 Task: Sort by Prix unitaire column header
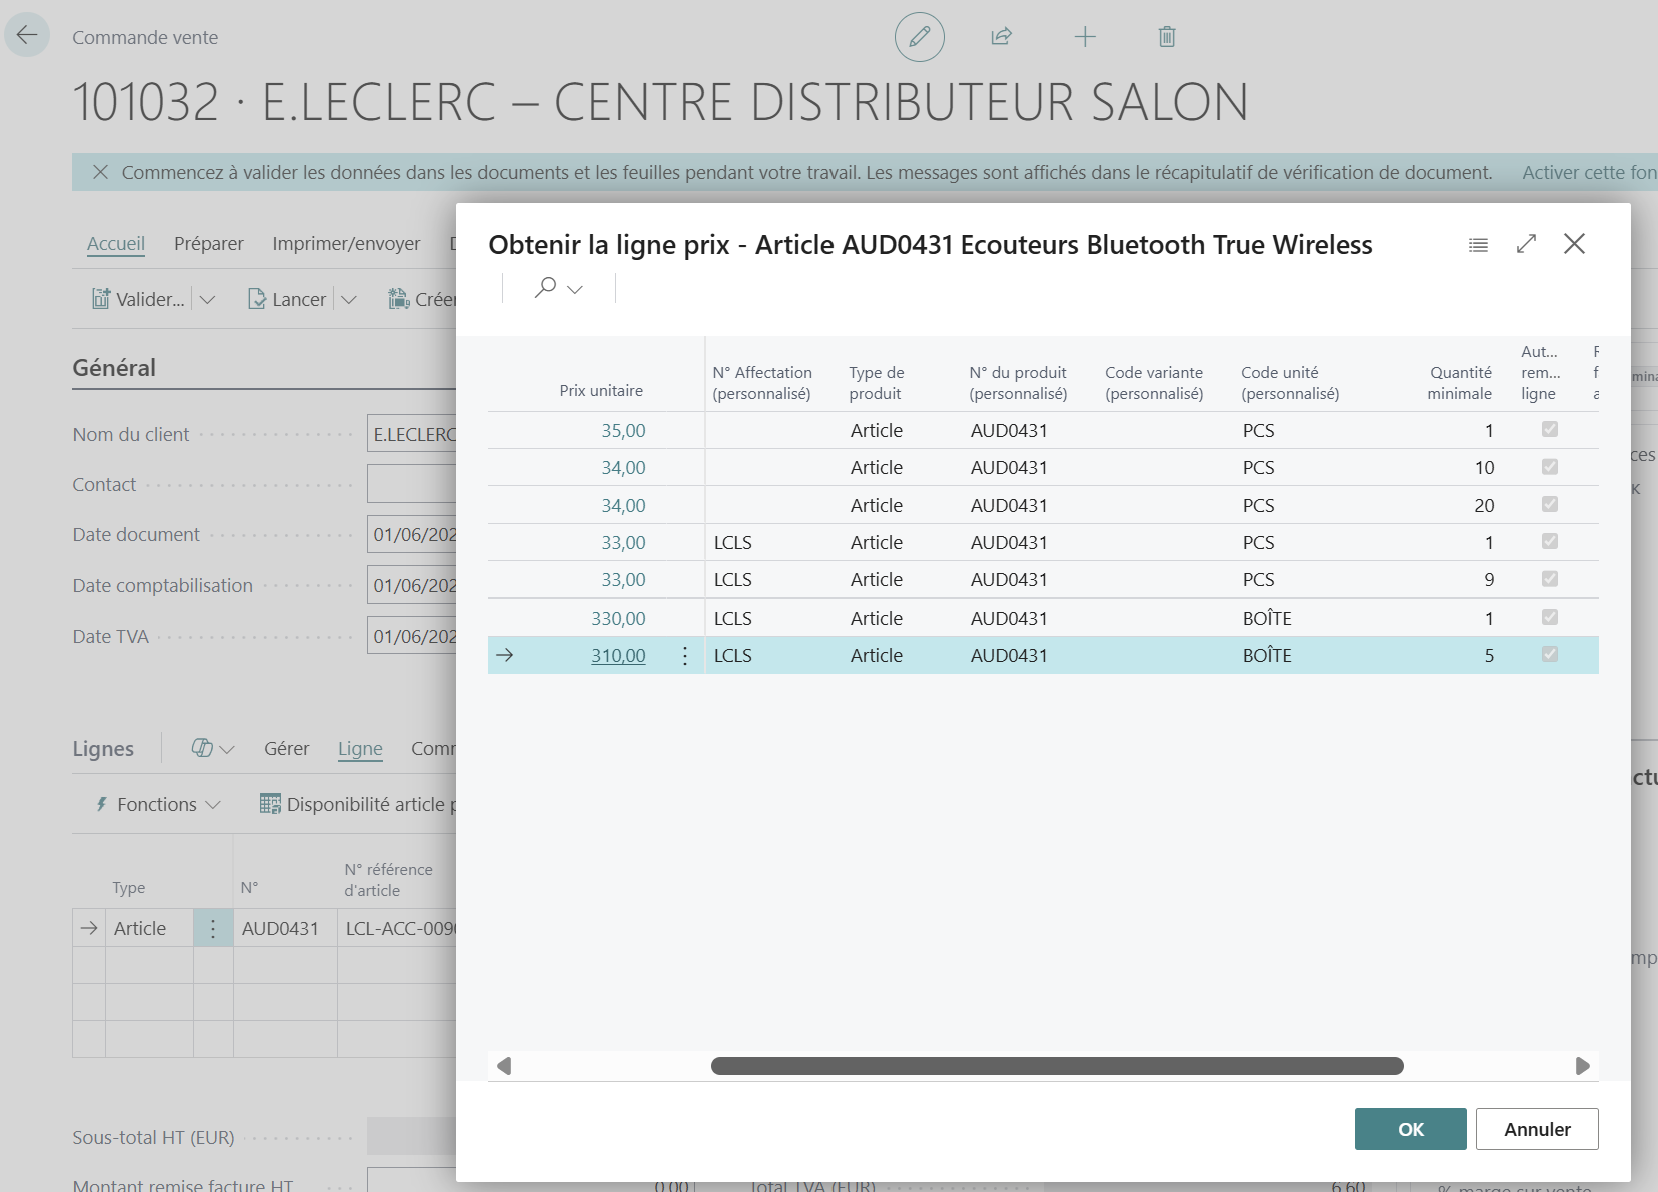click(x=601, y=390)
